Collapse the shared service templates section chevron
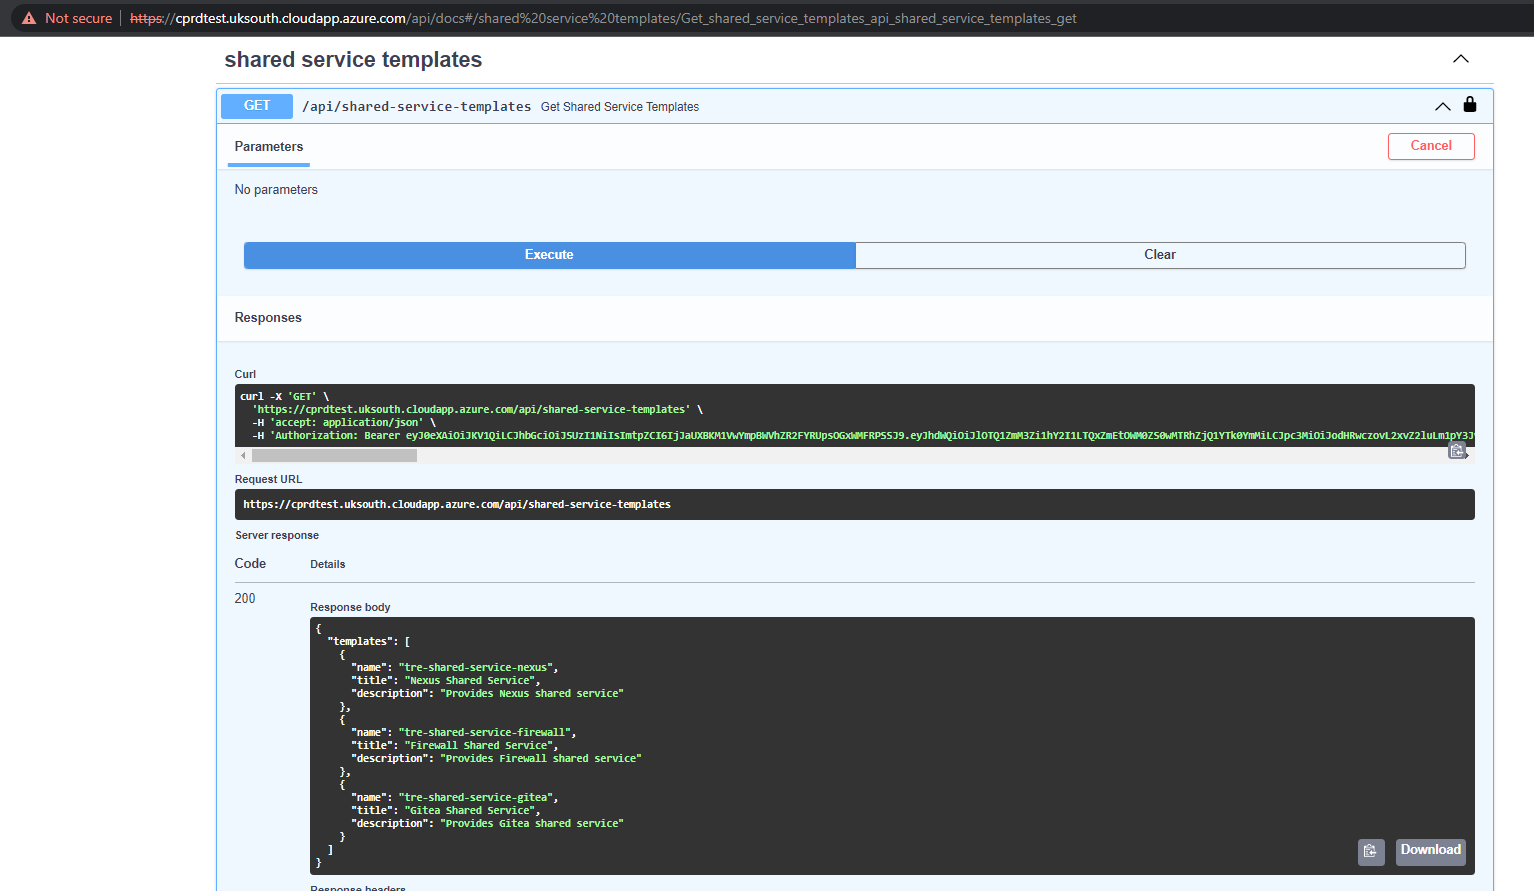The image size is (1534, 891). [x=1461, y=59]
